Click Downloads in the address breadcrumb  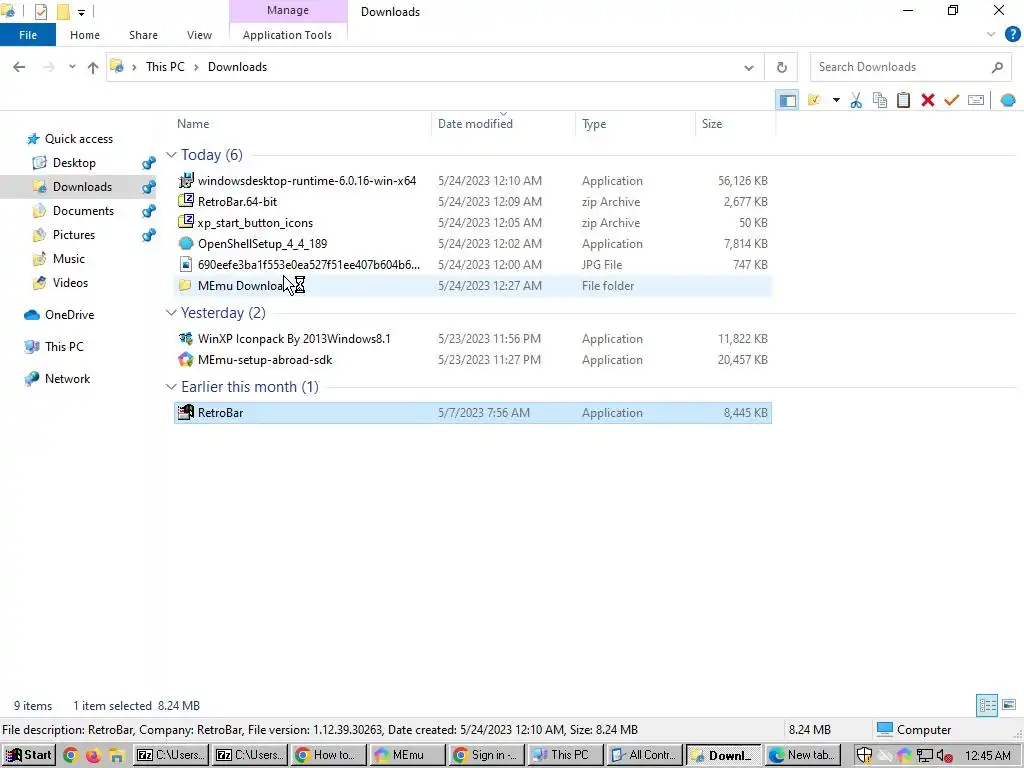point(237,67)
